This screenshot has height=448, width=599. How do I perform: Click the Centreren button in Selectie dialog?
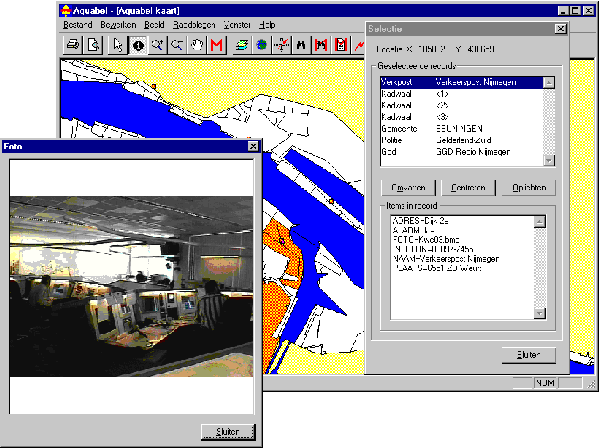pos(468,188)
